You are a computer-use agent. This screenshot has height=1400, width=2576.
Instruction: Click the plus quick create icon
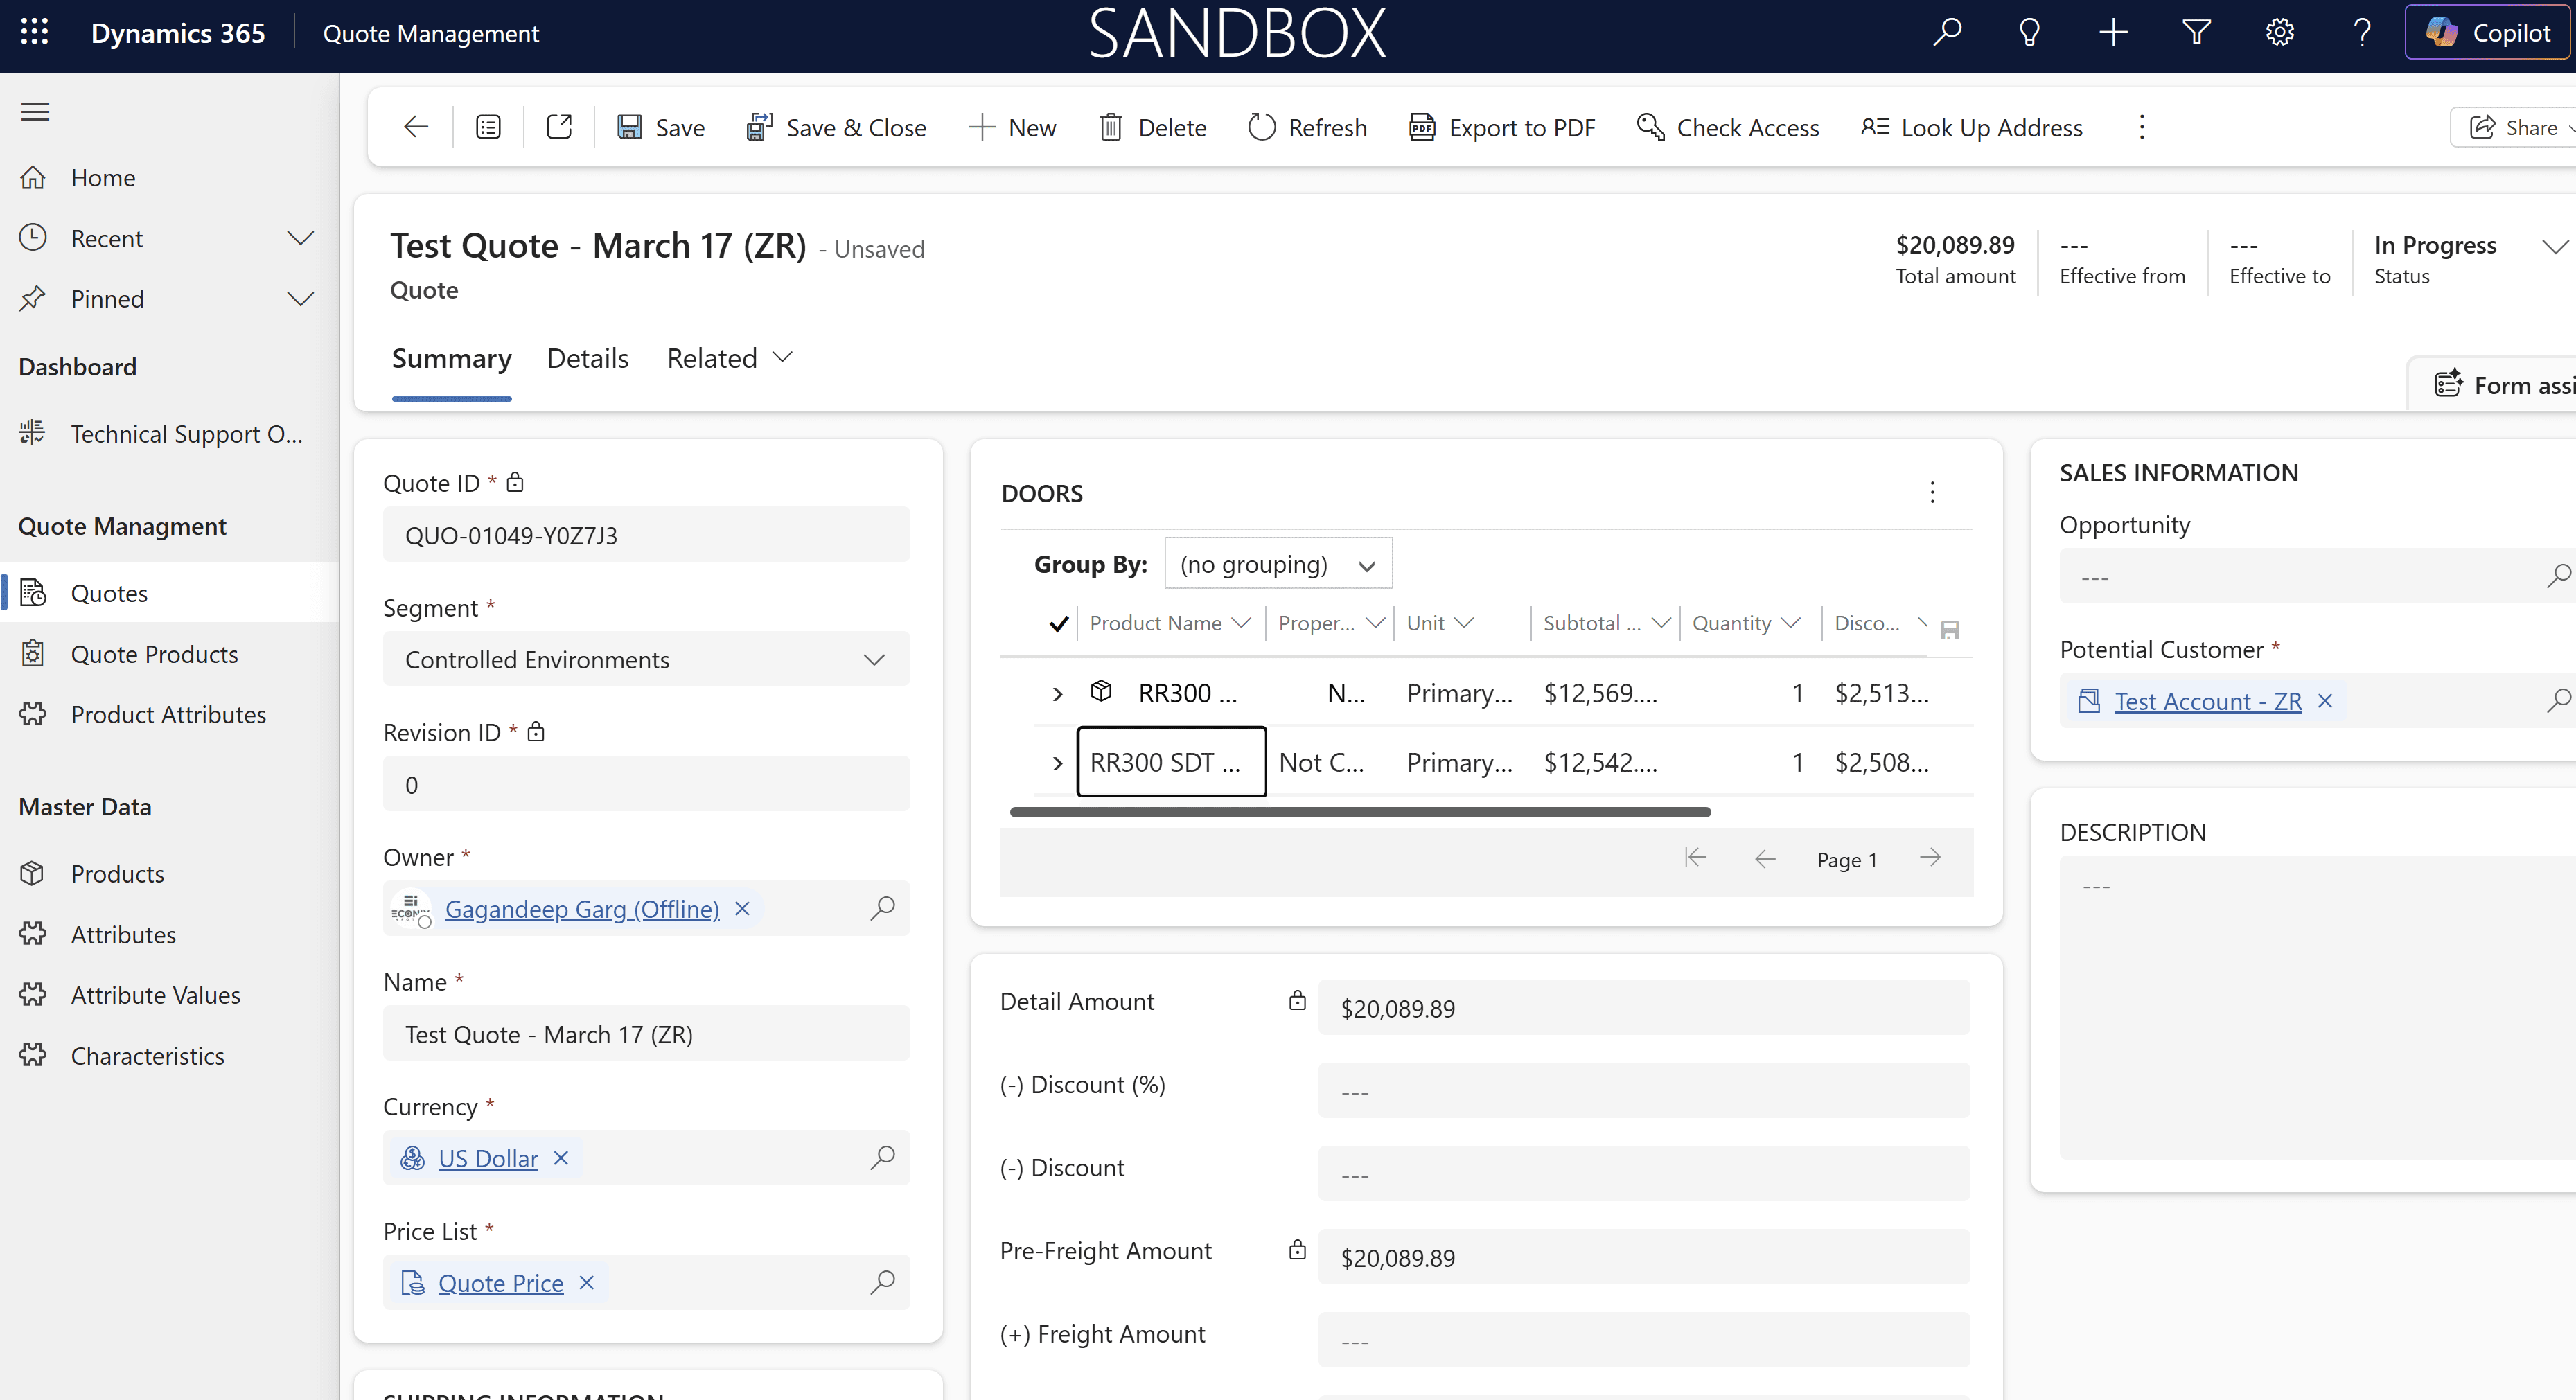(2112, 32)
